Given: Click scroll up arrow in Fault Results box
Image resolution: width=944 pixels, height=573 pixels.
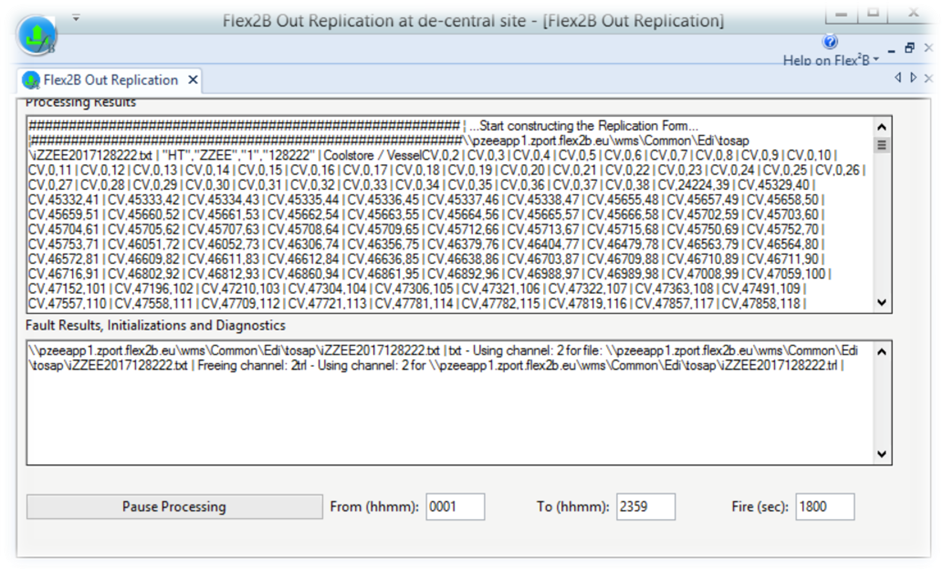Looking at the screenshot, I should tap(882, 352).
